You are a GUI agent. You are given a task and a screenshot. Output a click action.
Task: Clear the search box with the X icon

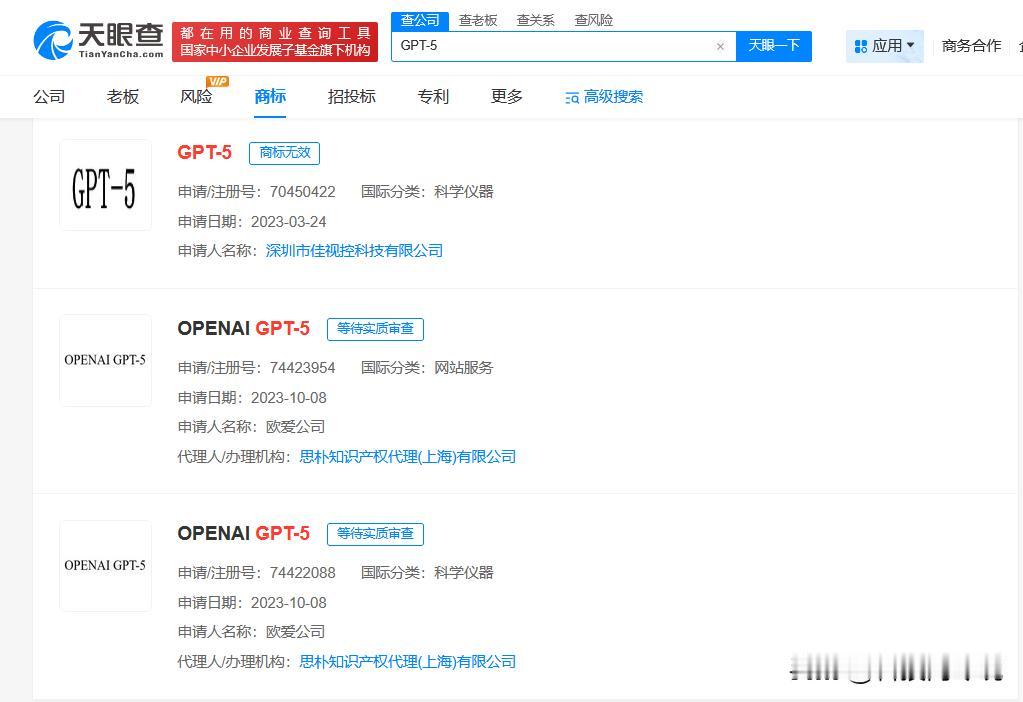point(720,46)
